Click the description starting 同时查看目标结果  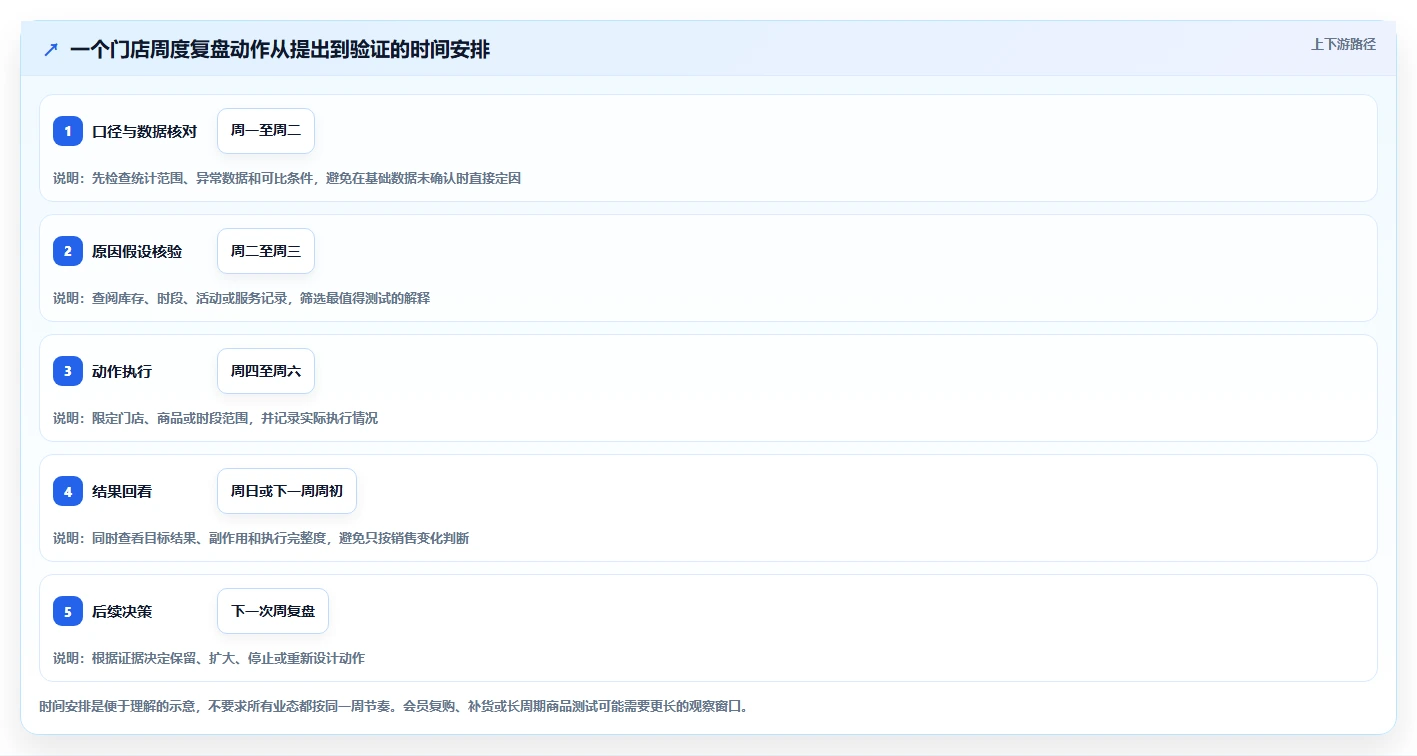click(261, 538)
